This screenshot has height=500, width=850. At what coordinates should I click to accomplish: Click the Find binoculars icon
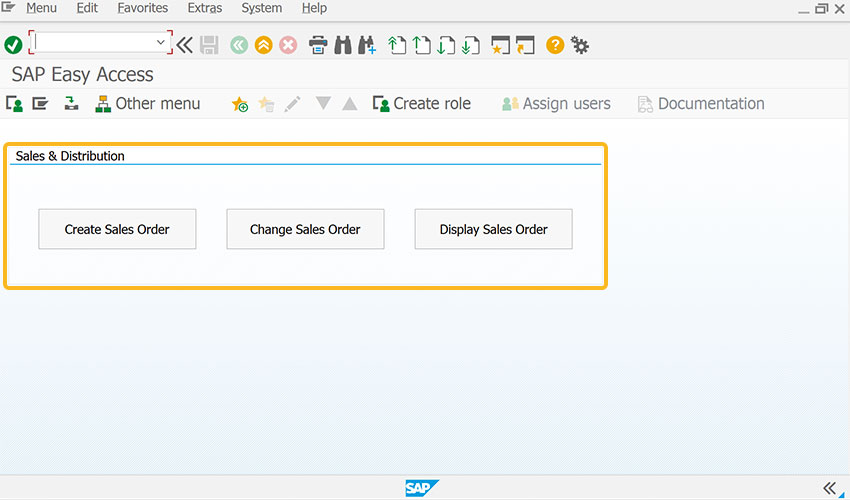click(343, 45)
